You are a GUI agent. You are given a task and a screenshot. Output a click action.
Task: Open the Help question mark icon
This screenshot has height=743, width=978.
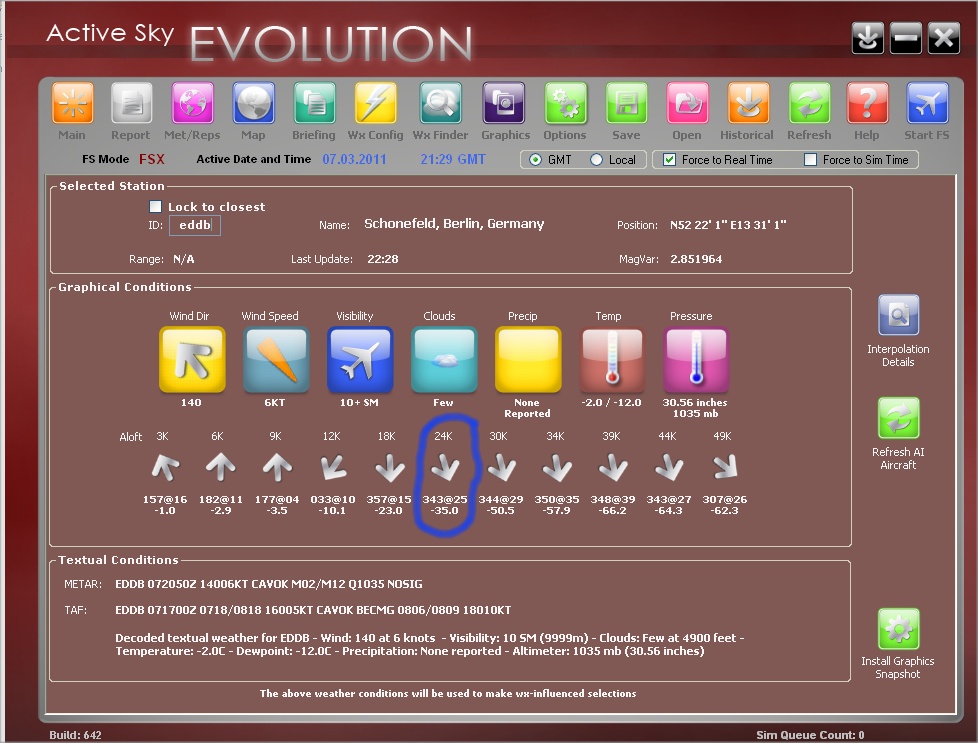(x=867, y=103)
